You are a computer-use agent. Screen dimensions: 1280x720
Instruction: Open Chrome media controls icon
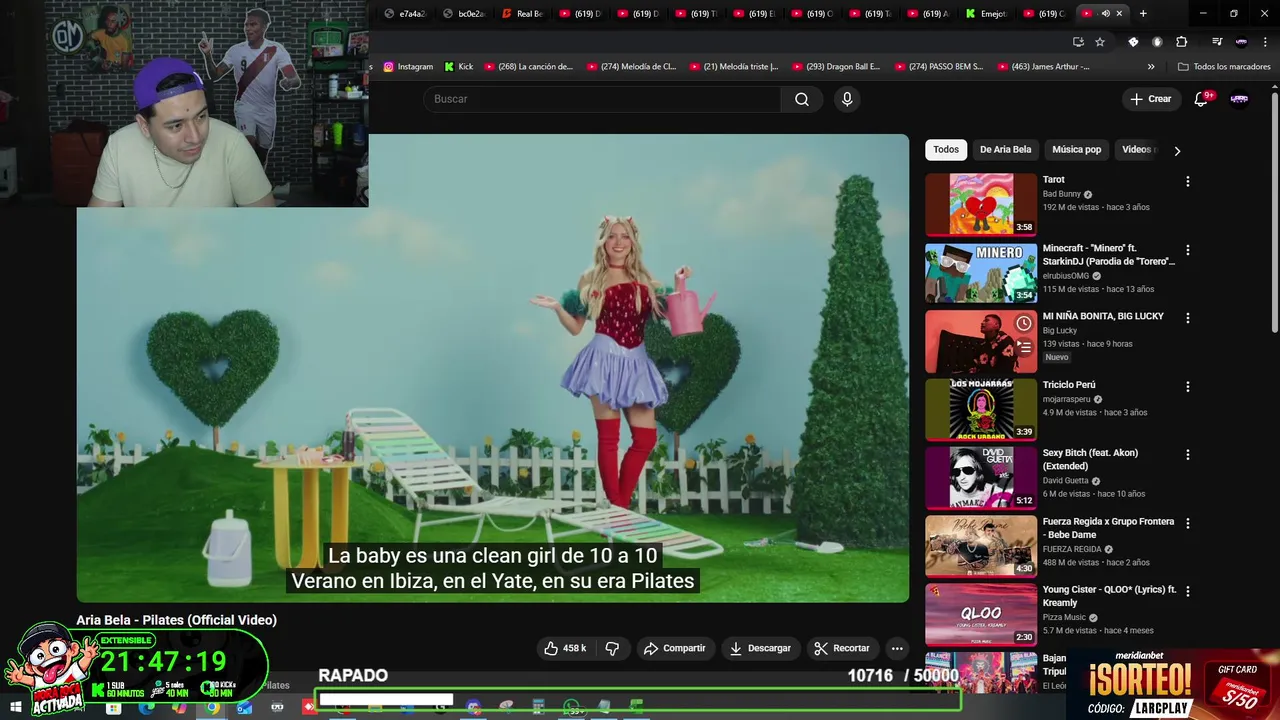pyautogui.click(x=1217, y=42)
